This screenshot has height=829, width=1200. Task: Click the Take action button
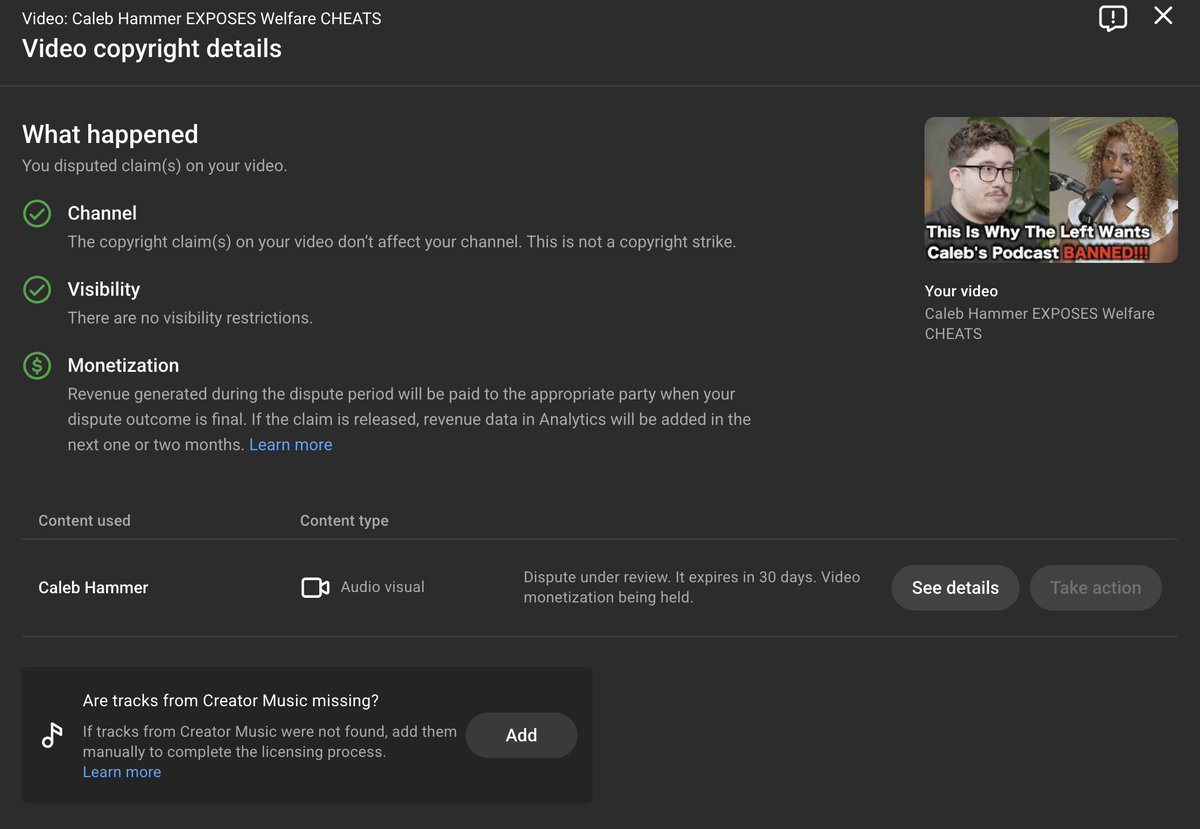(x=1095, y=588)
